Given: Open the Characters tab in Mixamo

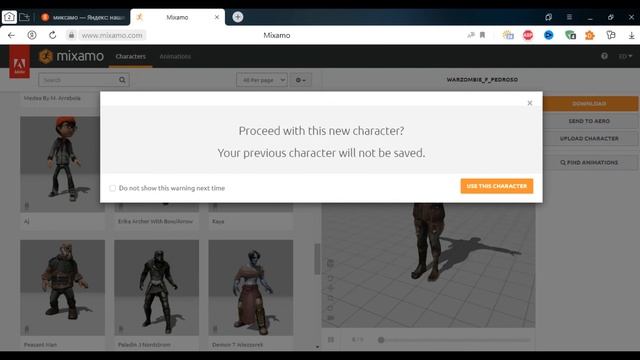Looking at the screenshot, I should tap(131, 56).
